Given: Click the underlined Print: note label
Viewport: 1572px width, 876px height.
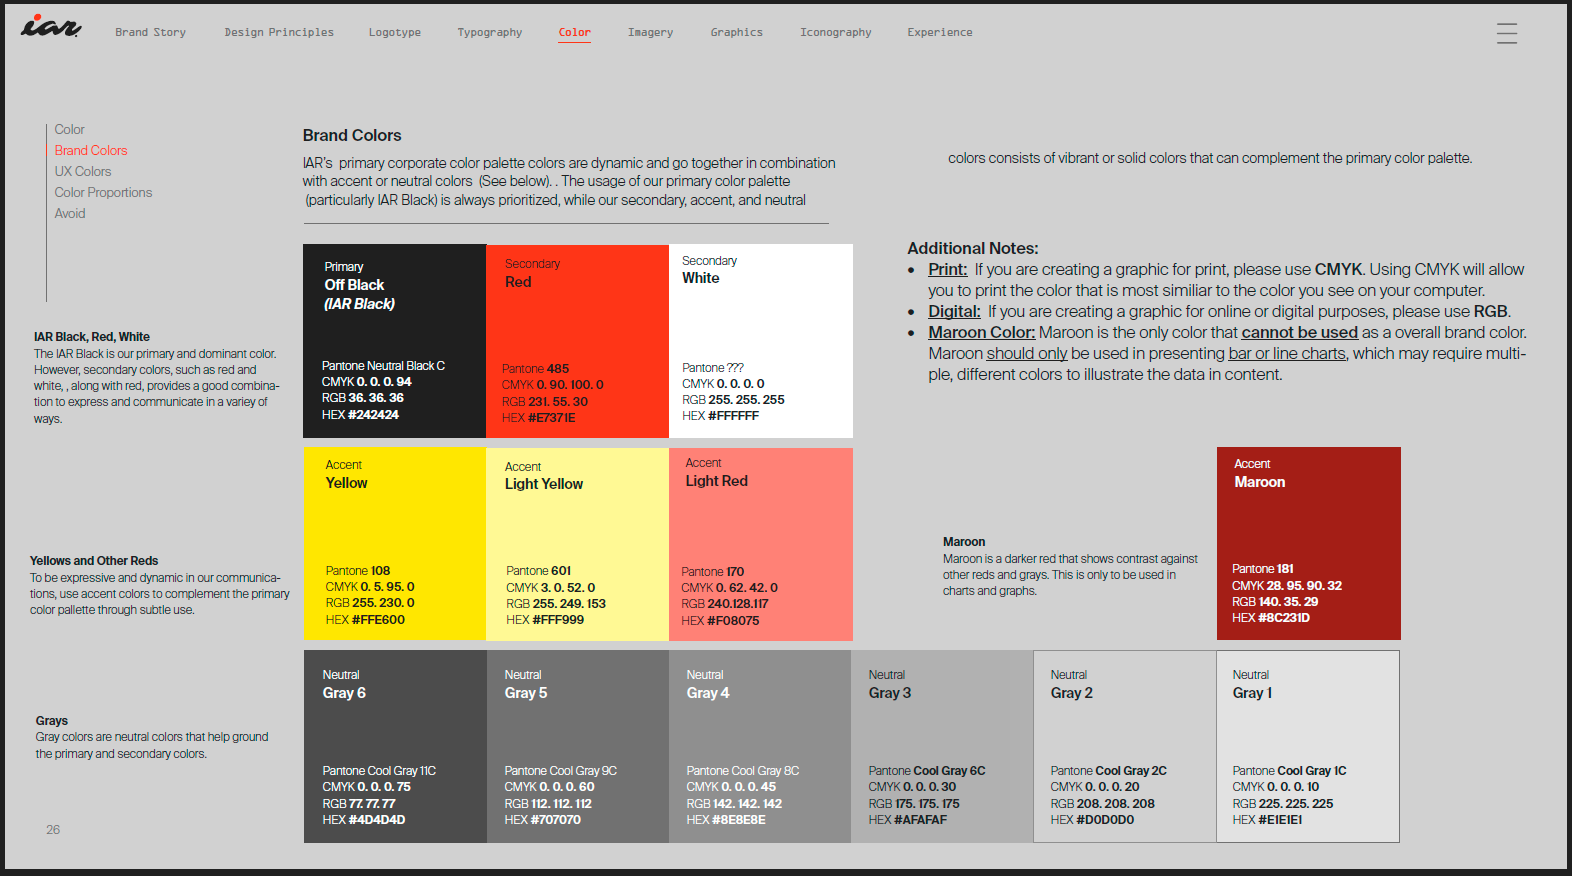Looking at the screenshot, I should [x=947, y=269].
